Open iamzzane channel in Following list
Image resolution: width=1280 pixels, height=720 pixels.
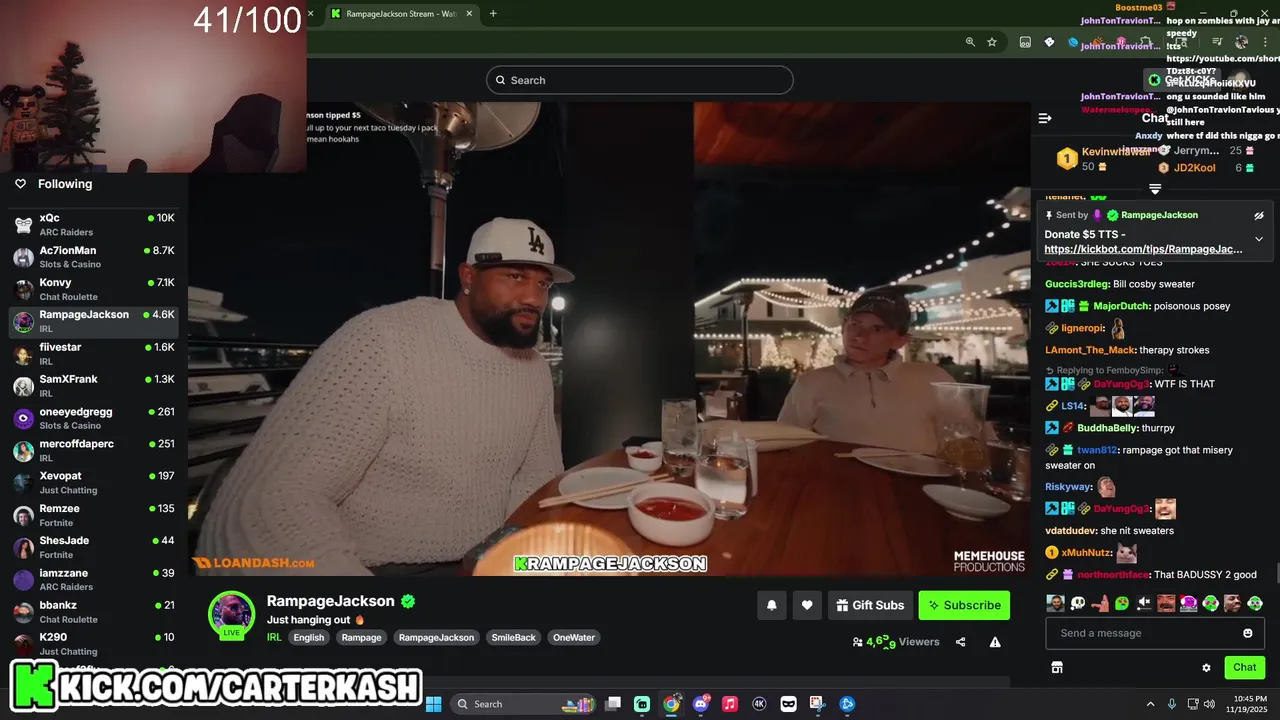pyautogui.click(x=94, y=580)
